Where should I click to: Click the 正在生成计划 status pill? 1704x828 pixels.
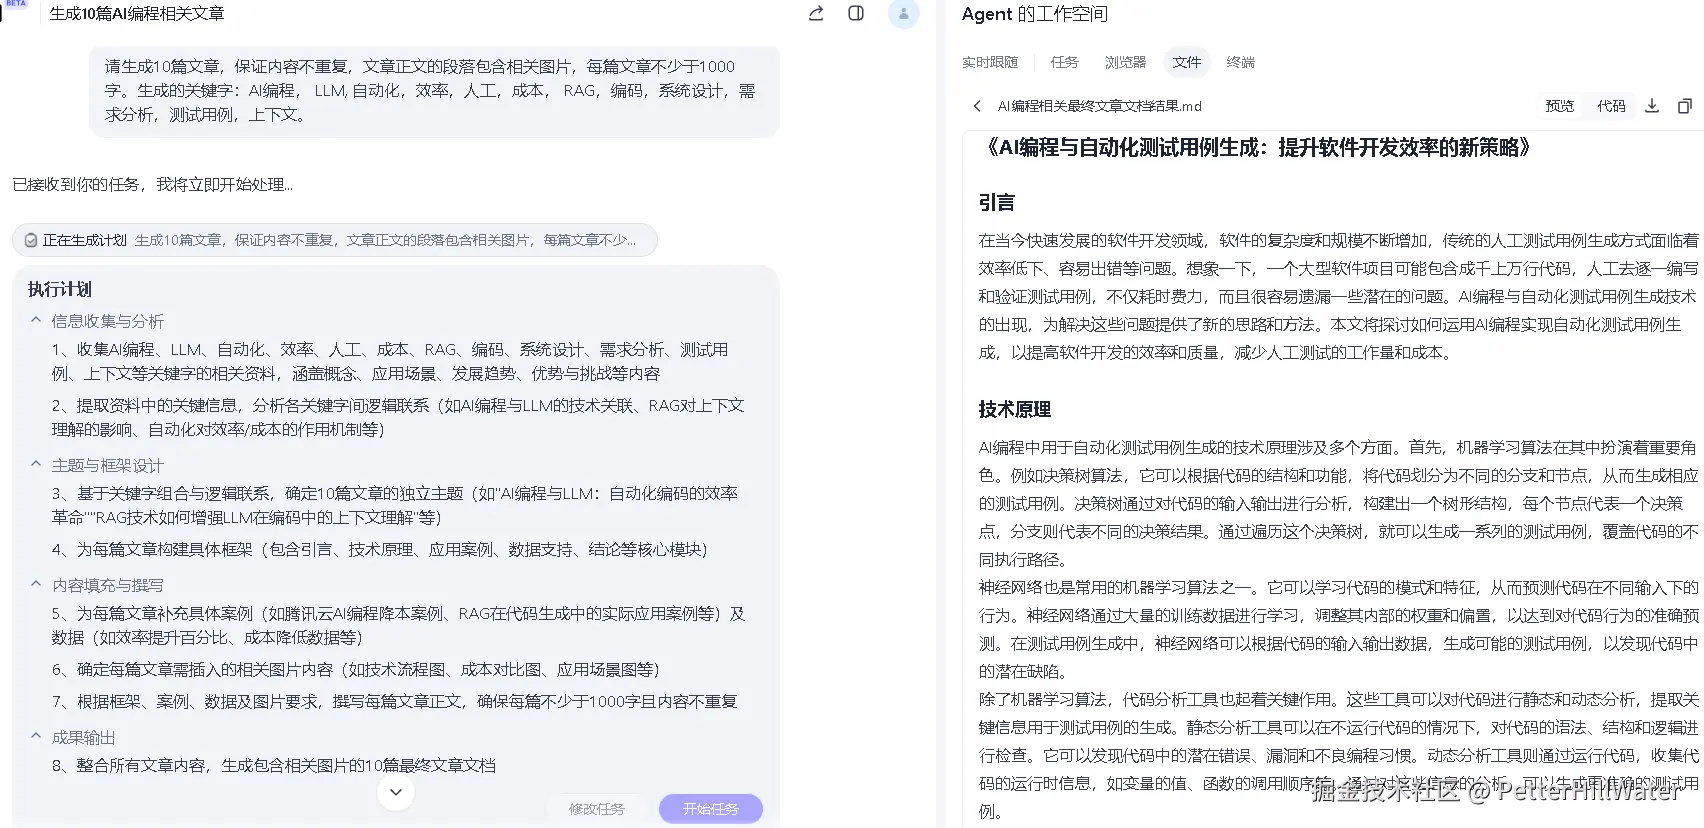(x=335, y=240)
